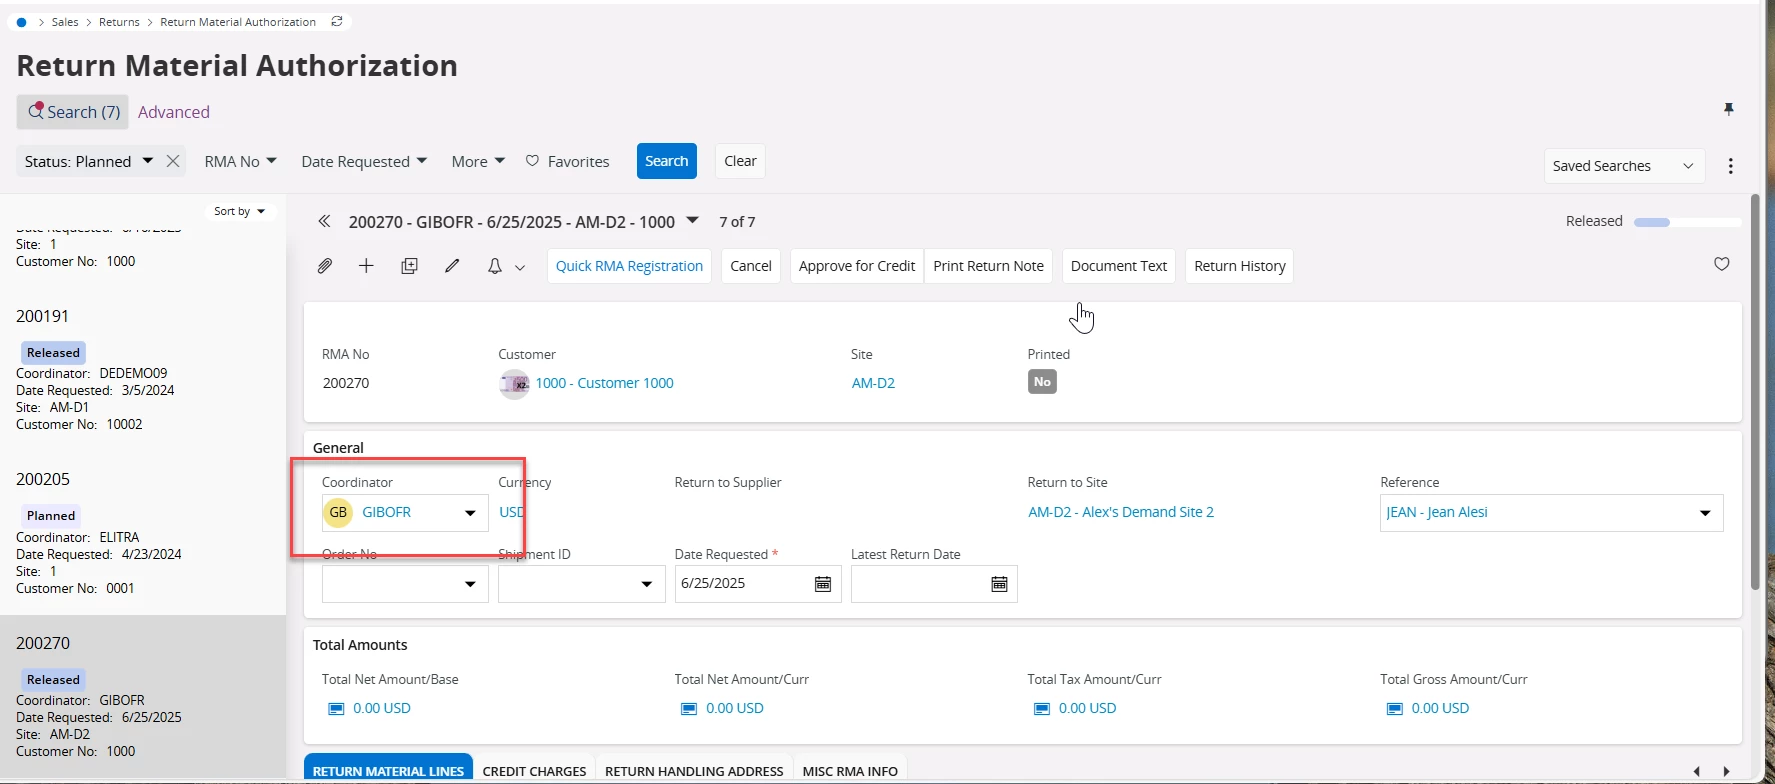Open Return to Site AM-D2 link

pyautogui.click(x=1121, y=512)
